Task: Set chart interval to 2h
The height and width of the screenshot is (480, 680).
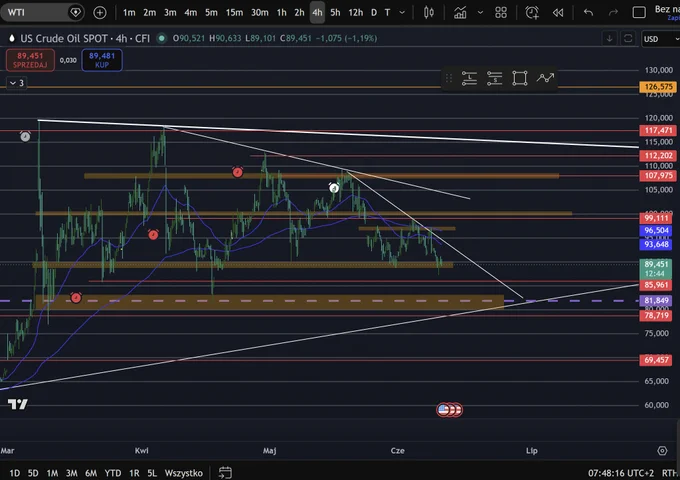Action: pos(299,13)
